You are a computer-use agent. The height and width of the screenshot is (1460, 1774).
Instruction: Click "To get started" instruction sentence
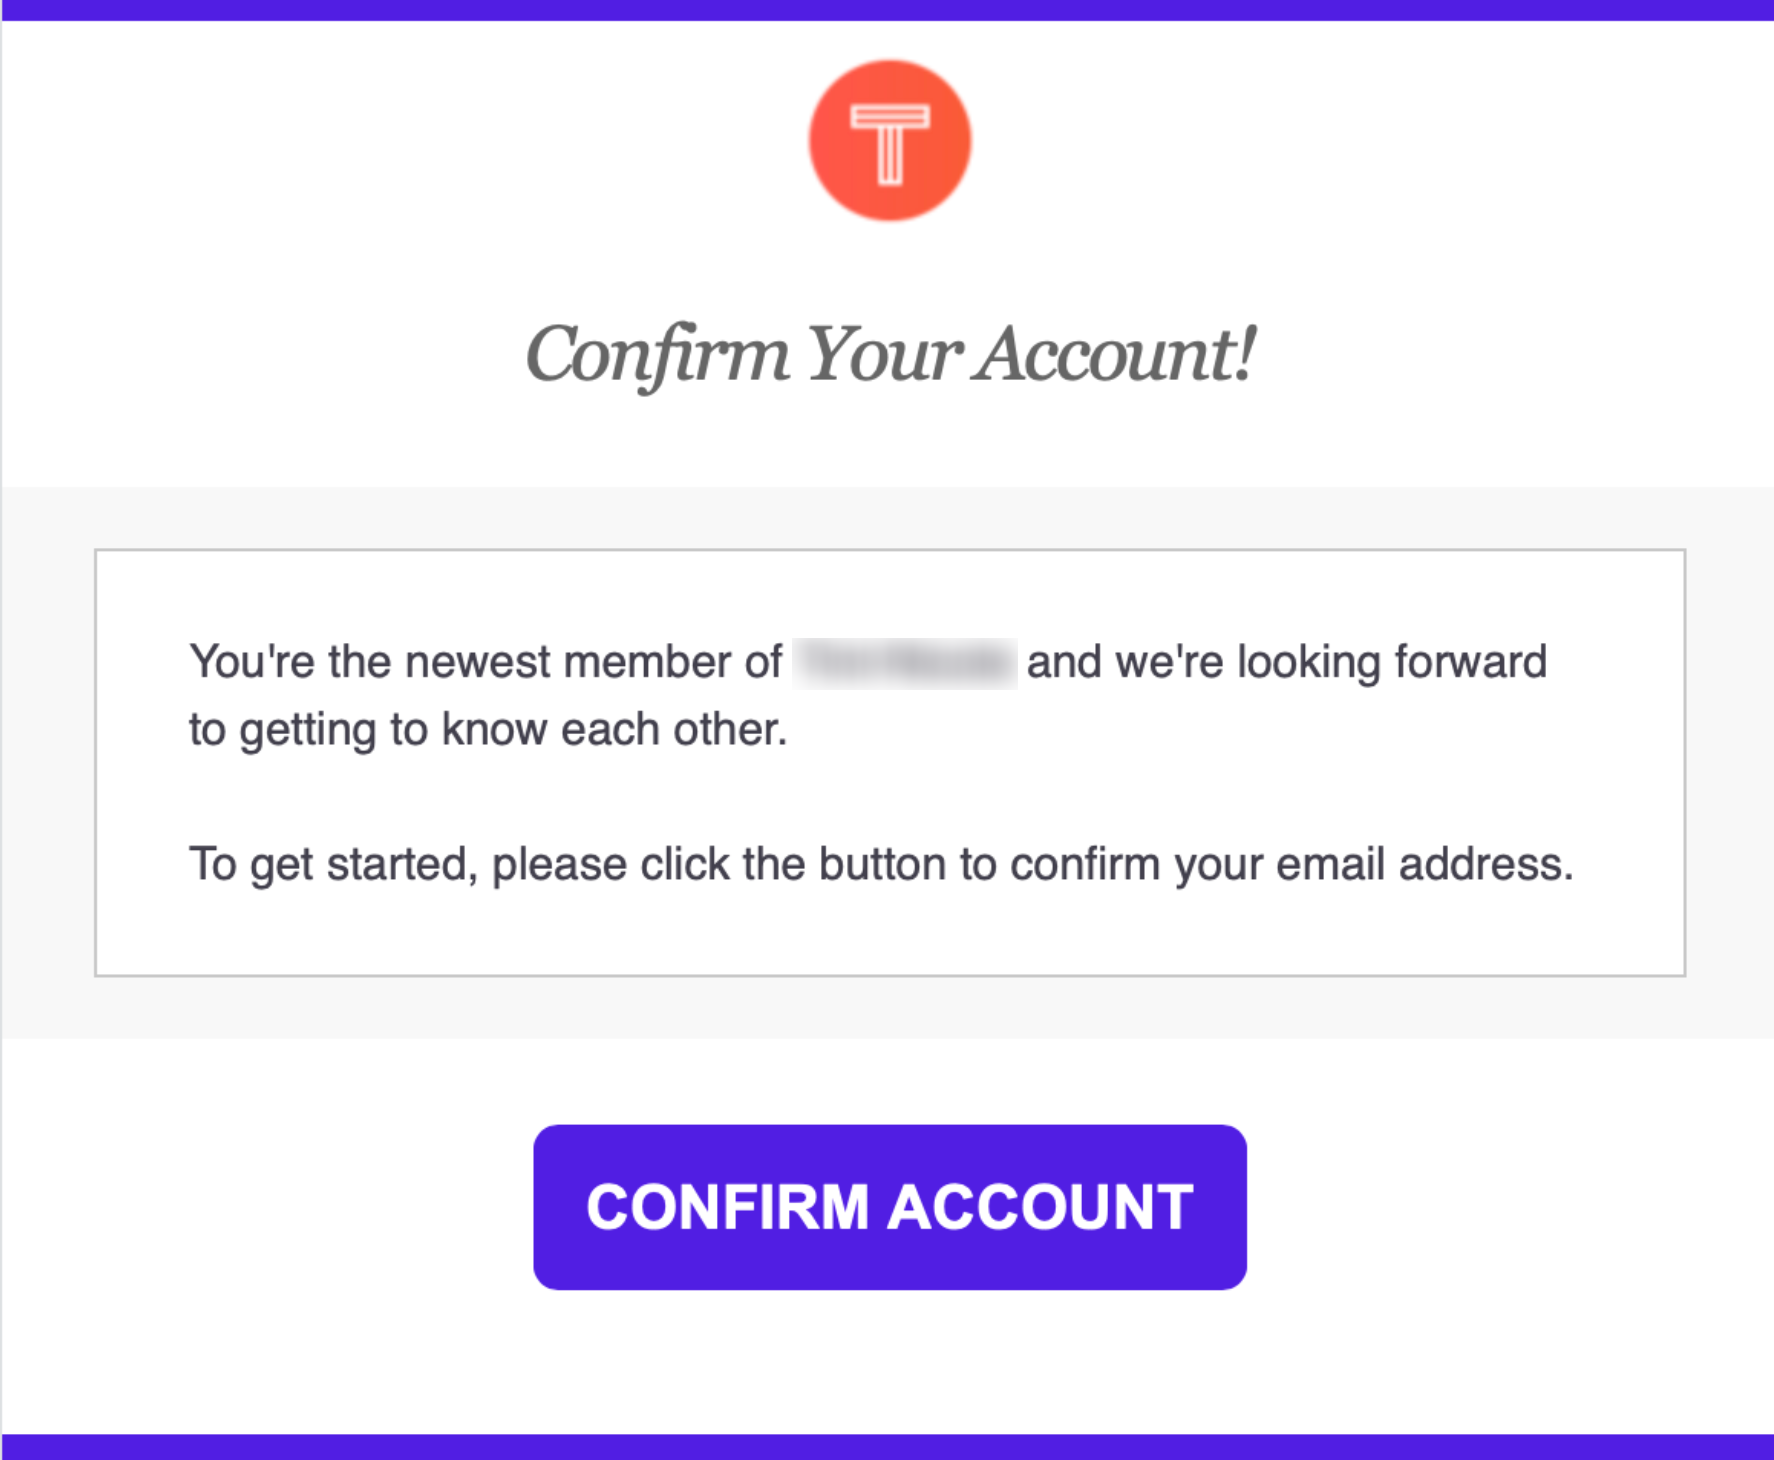click(x=881, y=864)
